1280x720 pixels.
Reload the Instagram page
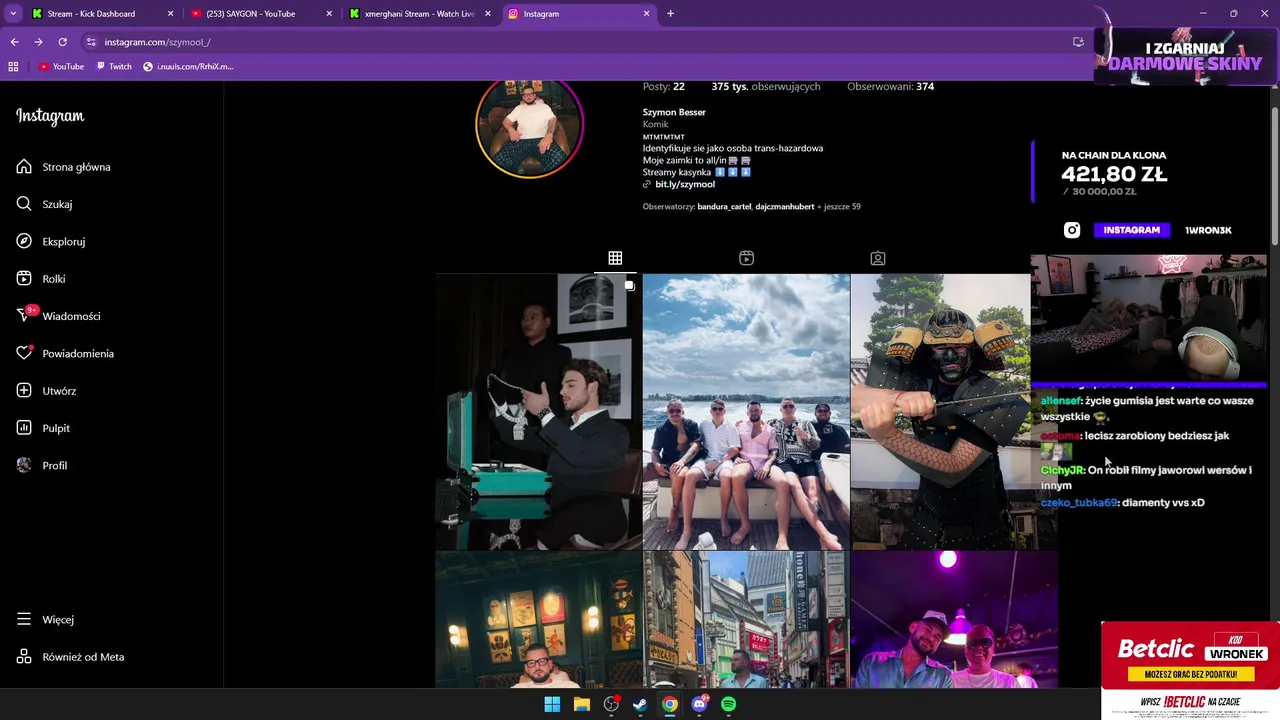pyautogui.click(x=62, y=42)
